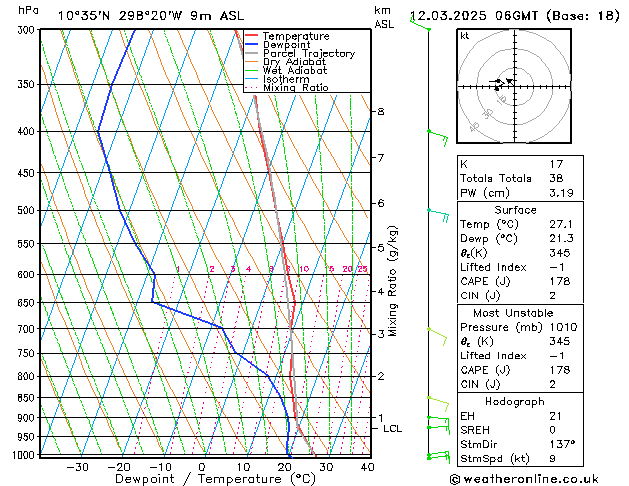Click the 'LCL' level marker label
This screenshot has width=629, height=486.
[392, 429]
